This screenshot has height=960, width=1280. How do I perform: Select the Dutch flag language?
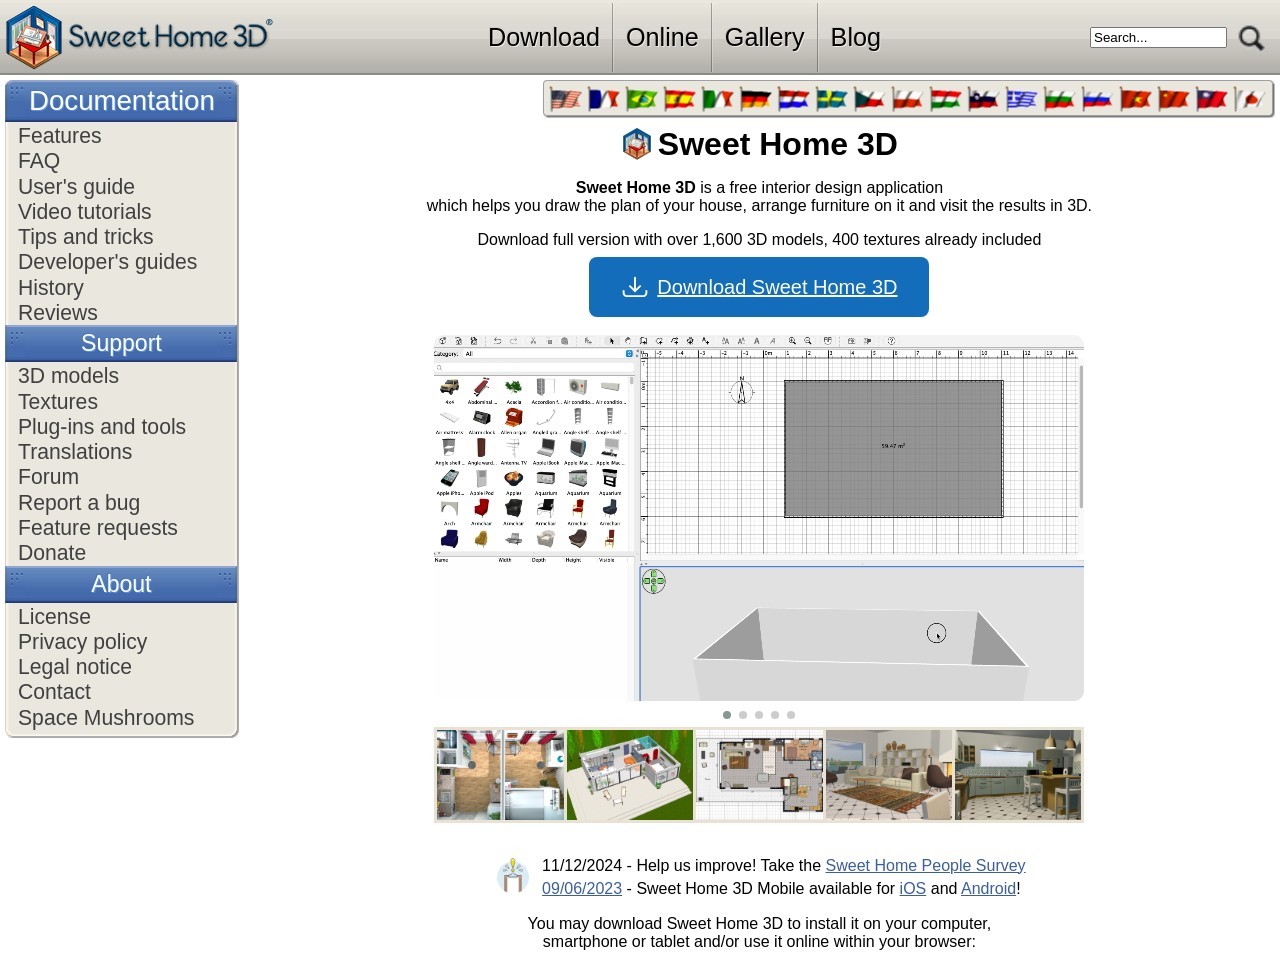click(x=794, y=99)
